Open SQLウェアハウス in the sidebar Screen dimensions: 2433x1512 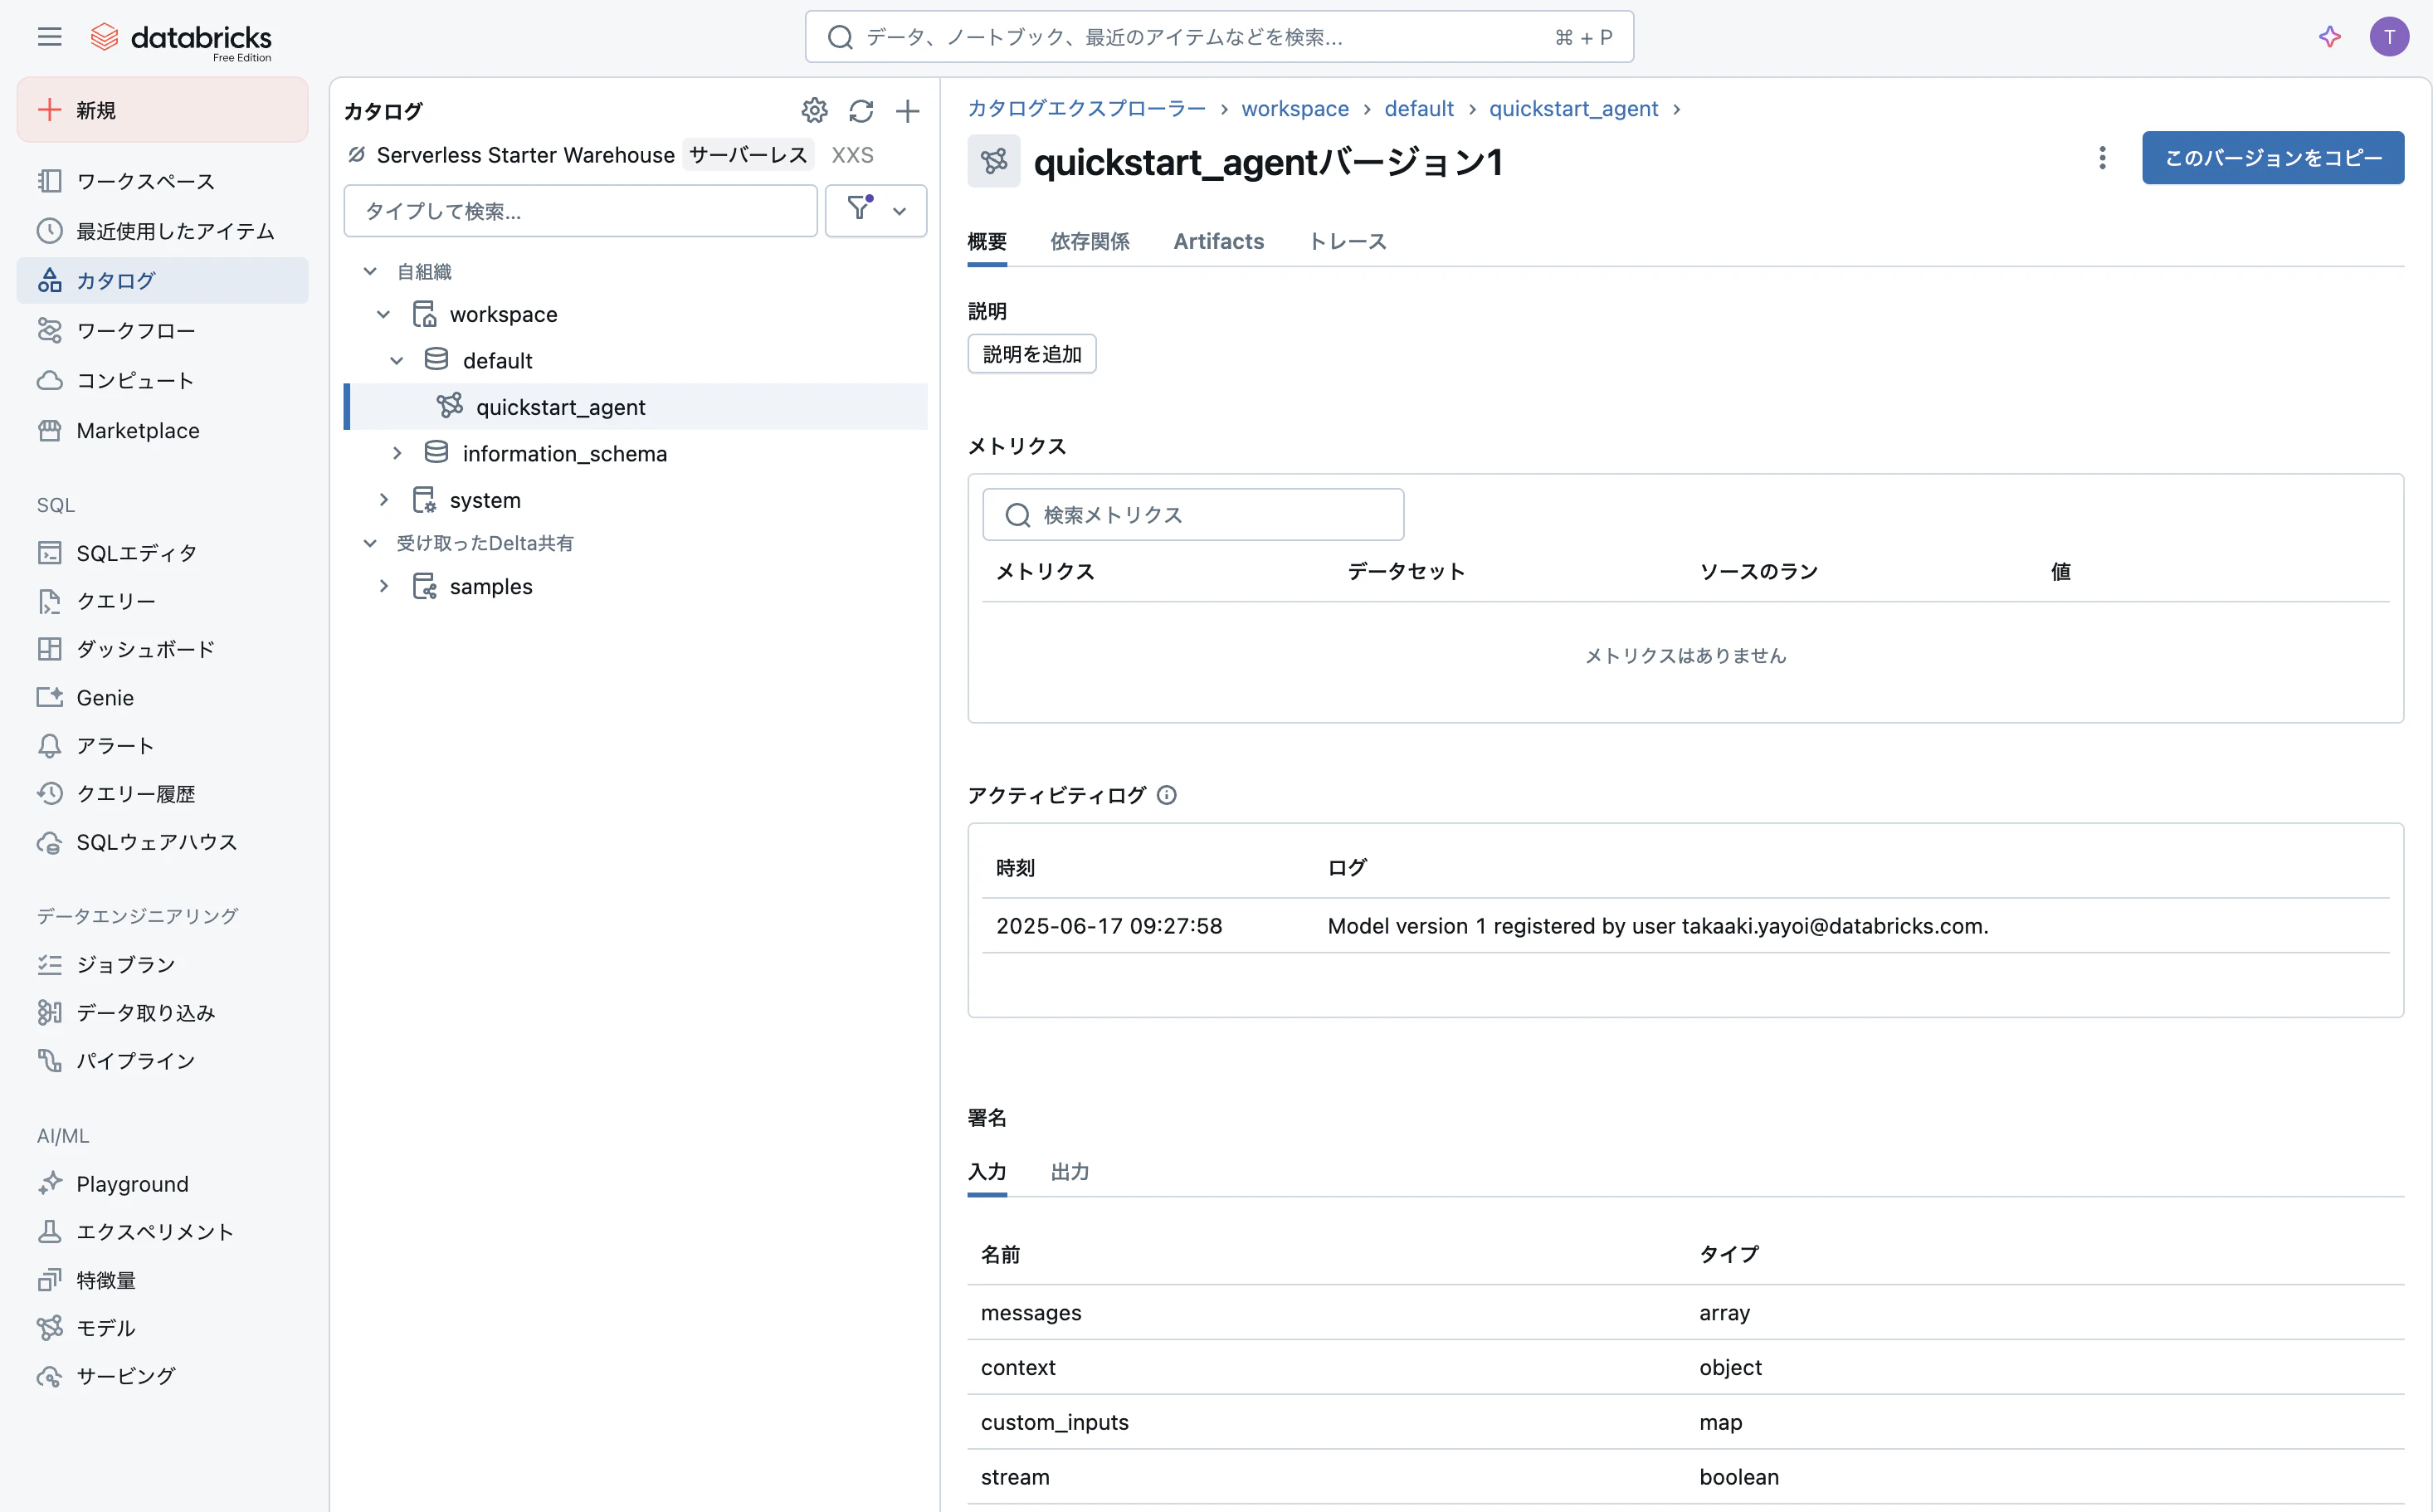click(x=162, y=842)
